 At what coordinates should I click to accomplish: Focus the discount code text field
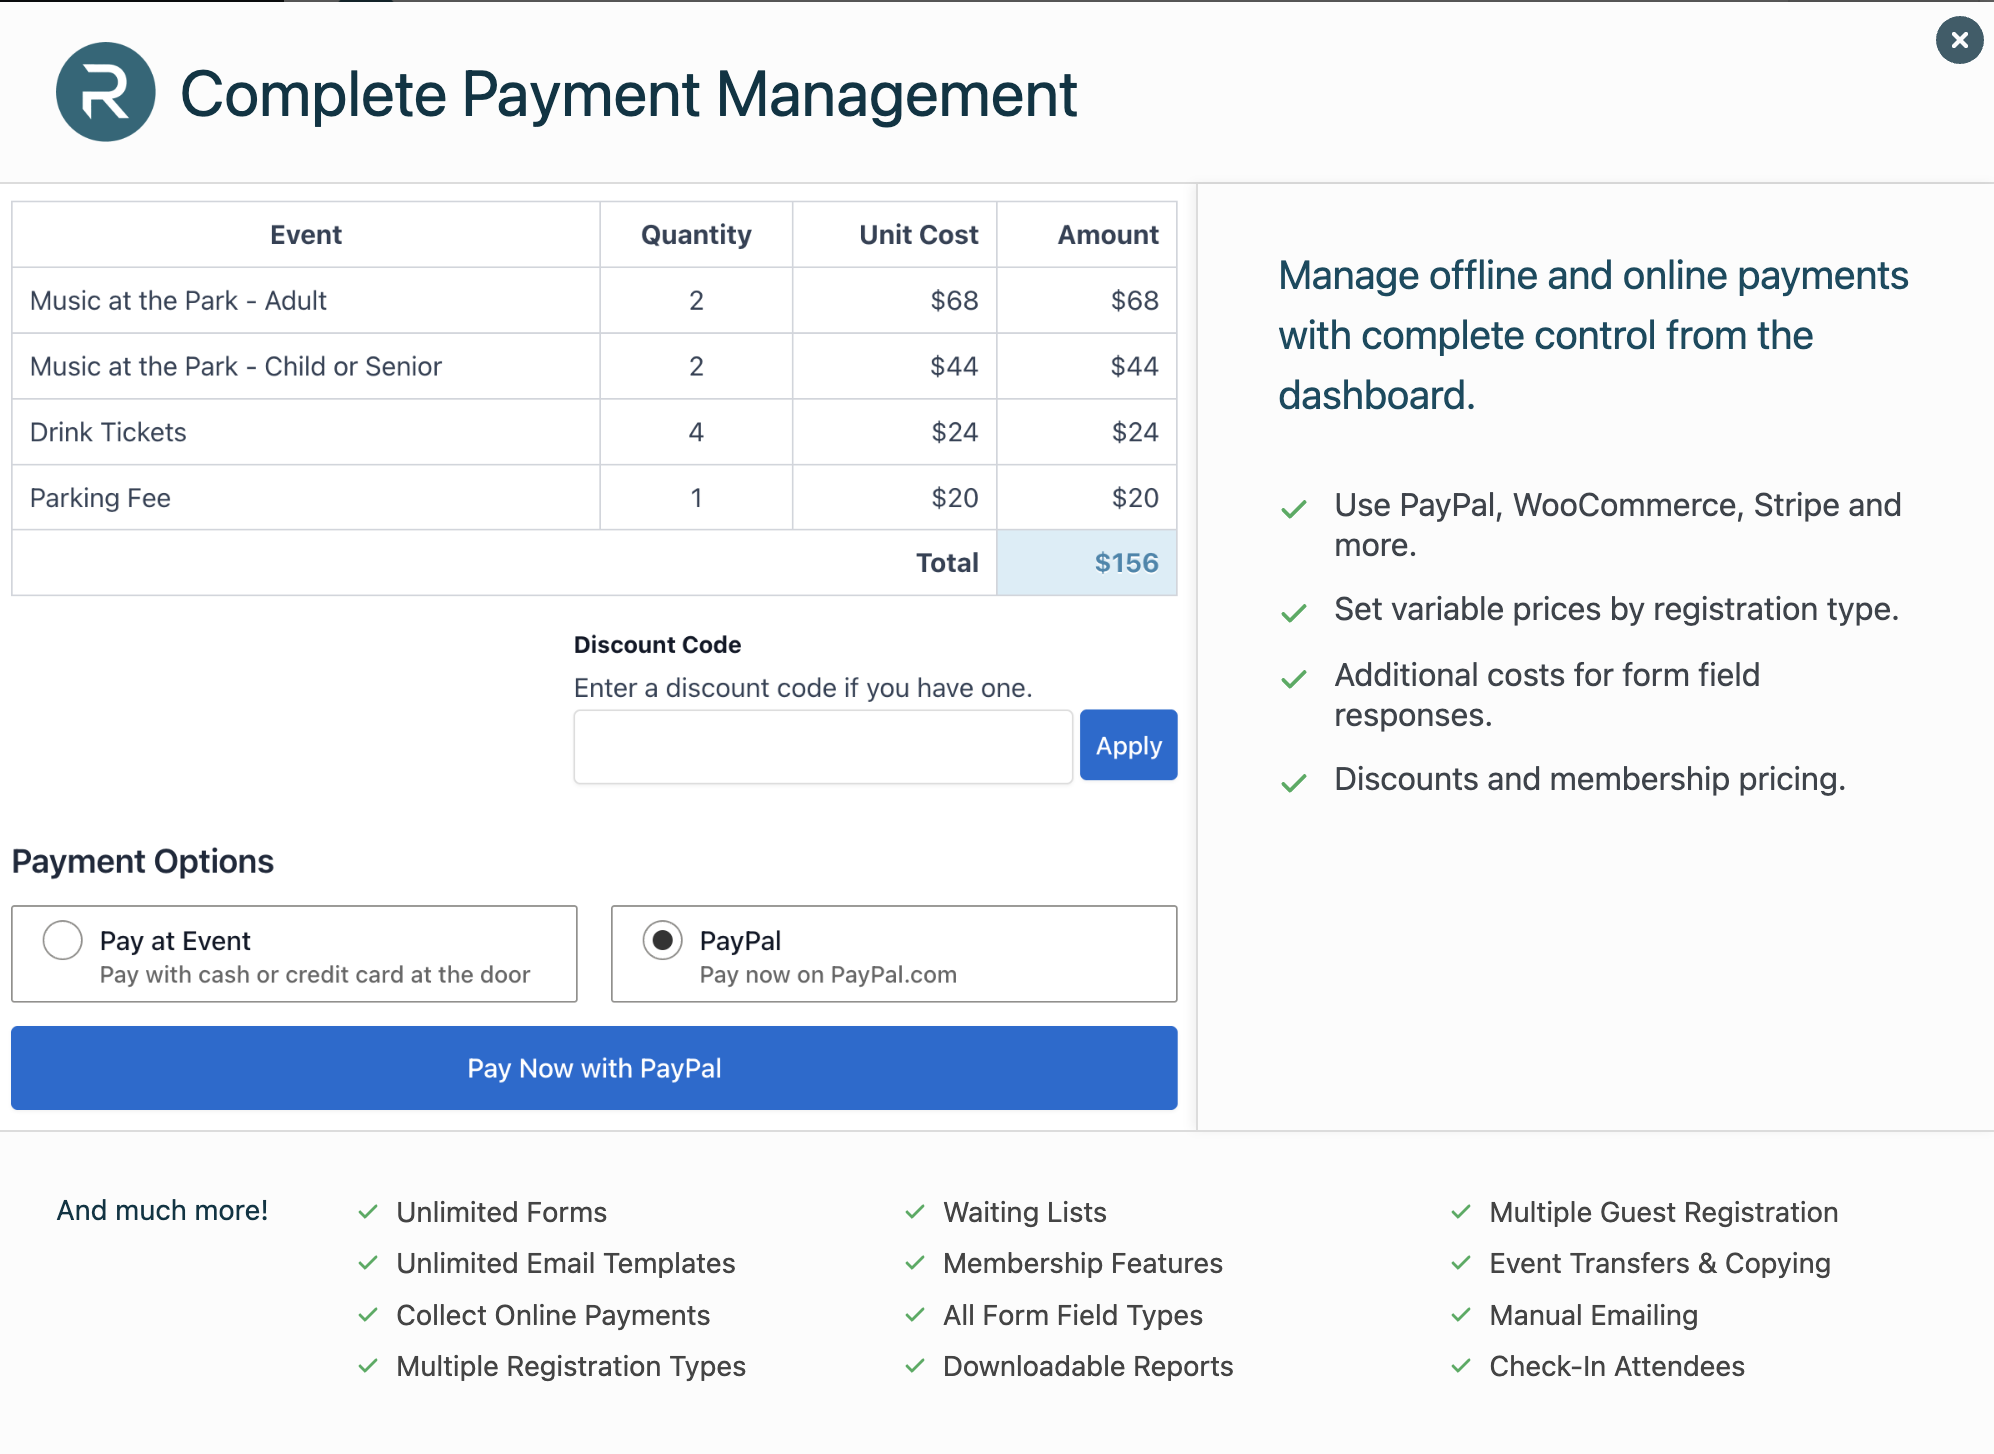(x=822, y=747)
